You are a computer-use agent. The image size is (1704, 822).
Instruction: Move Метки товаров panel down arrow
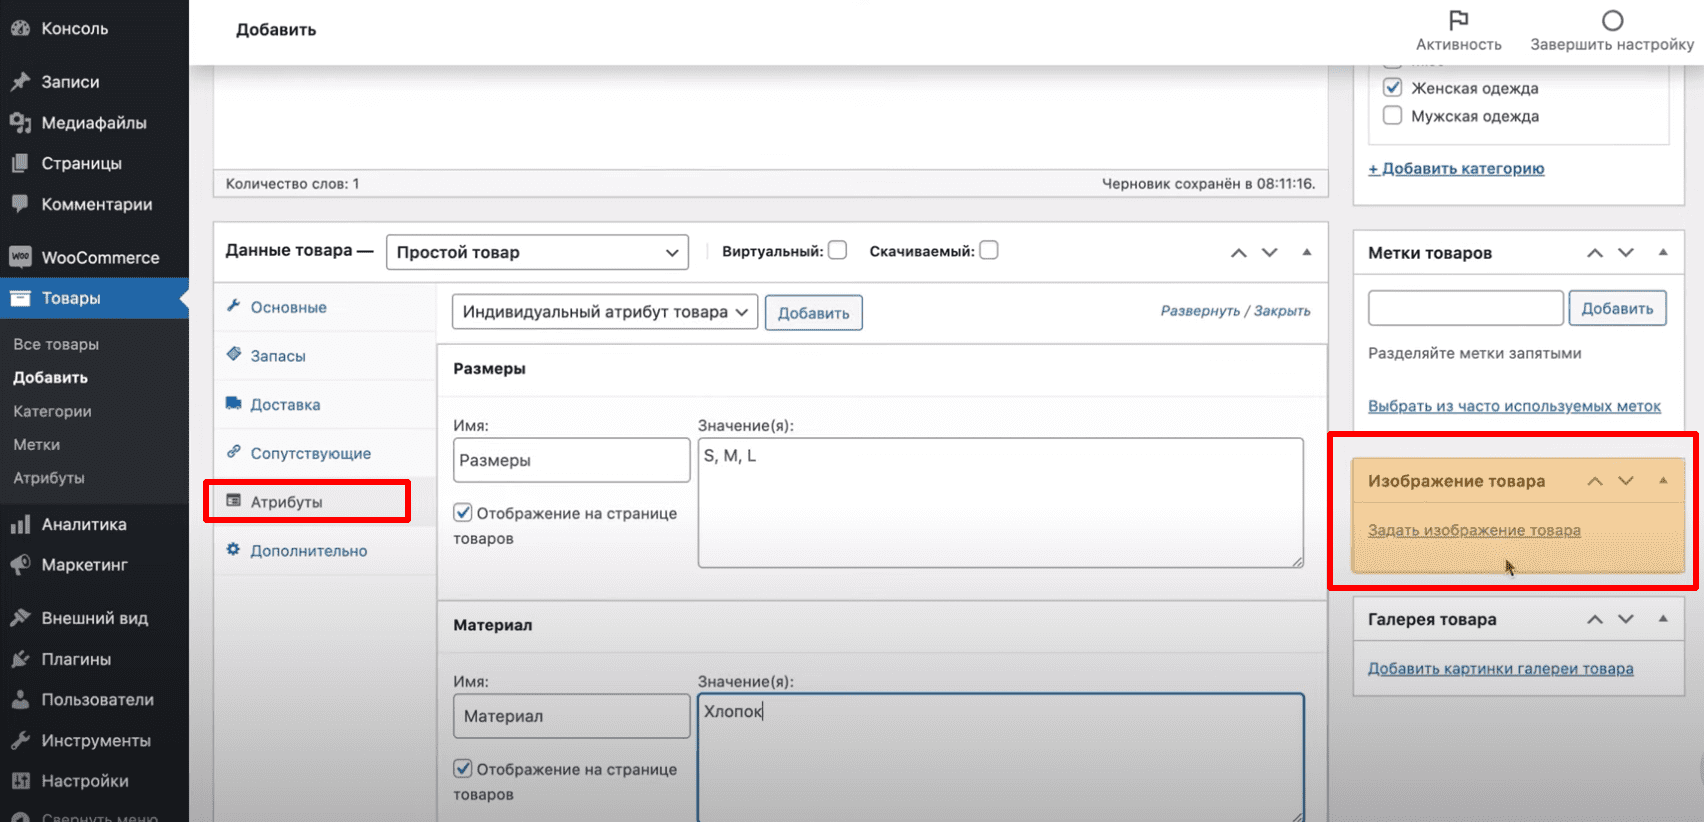[x=1626, y=253]
